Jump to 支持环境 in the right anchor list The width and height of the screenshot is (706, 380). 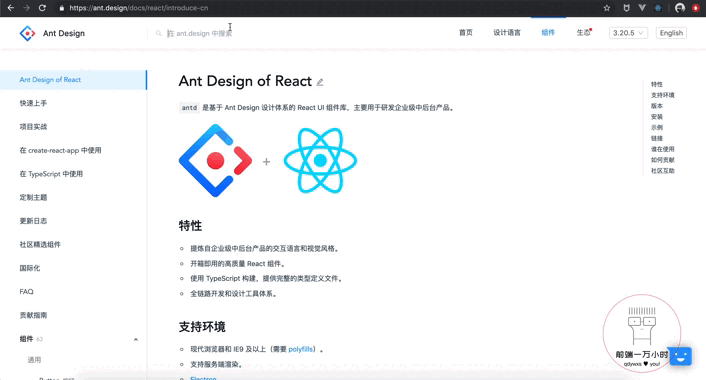pyautogui.click(x=662, y=95)
